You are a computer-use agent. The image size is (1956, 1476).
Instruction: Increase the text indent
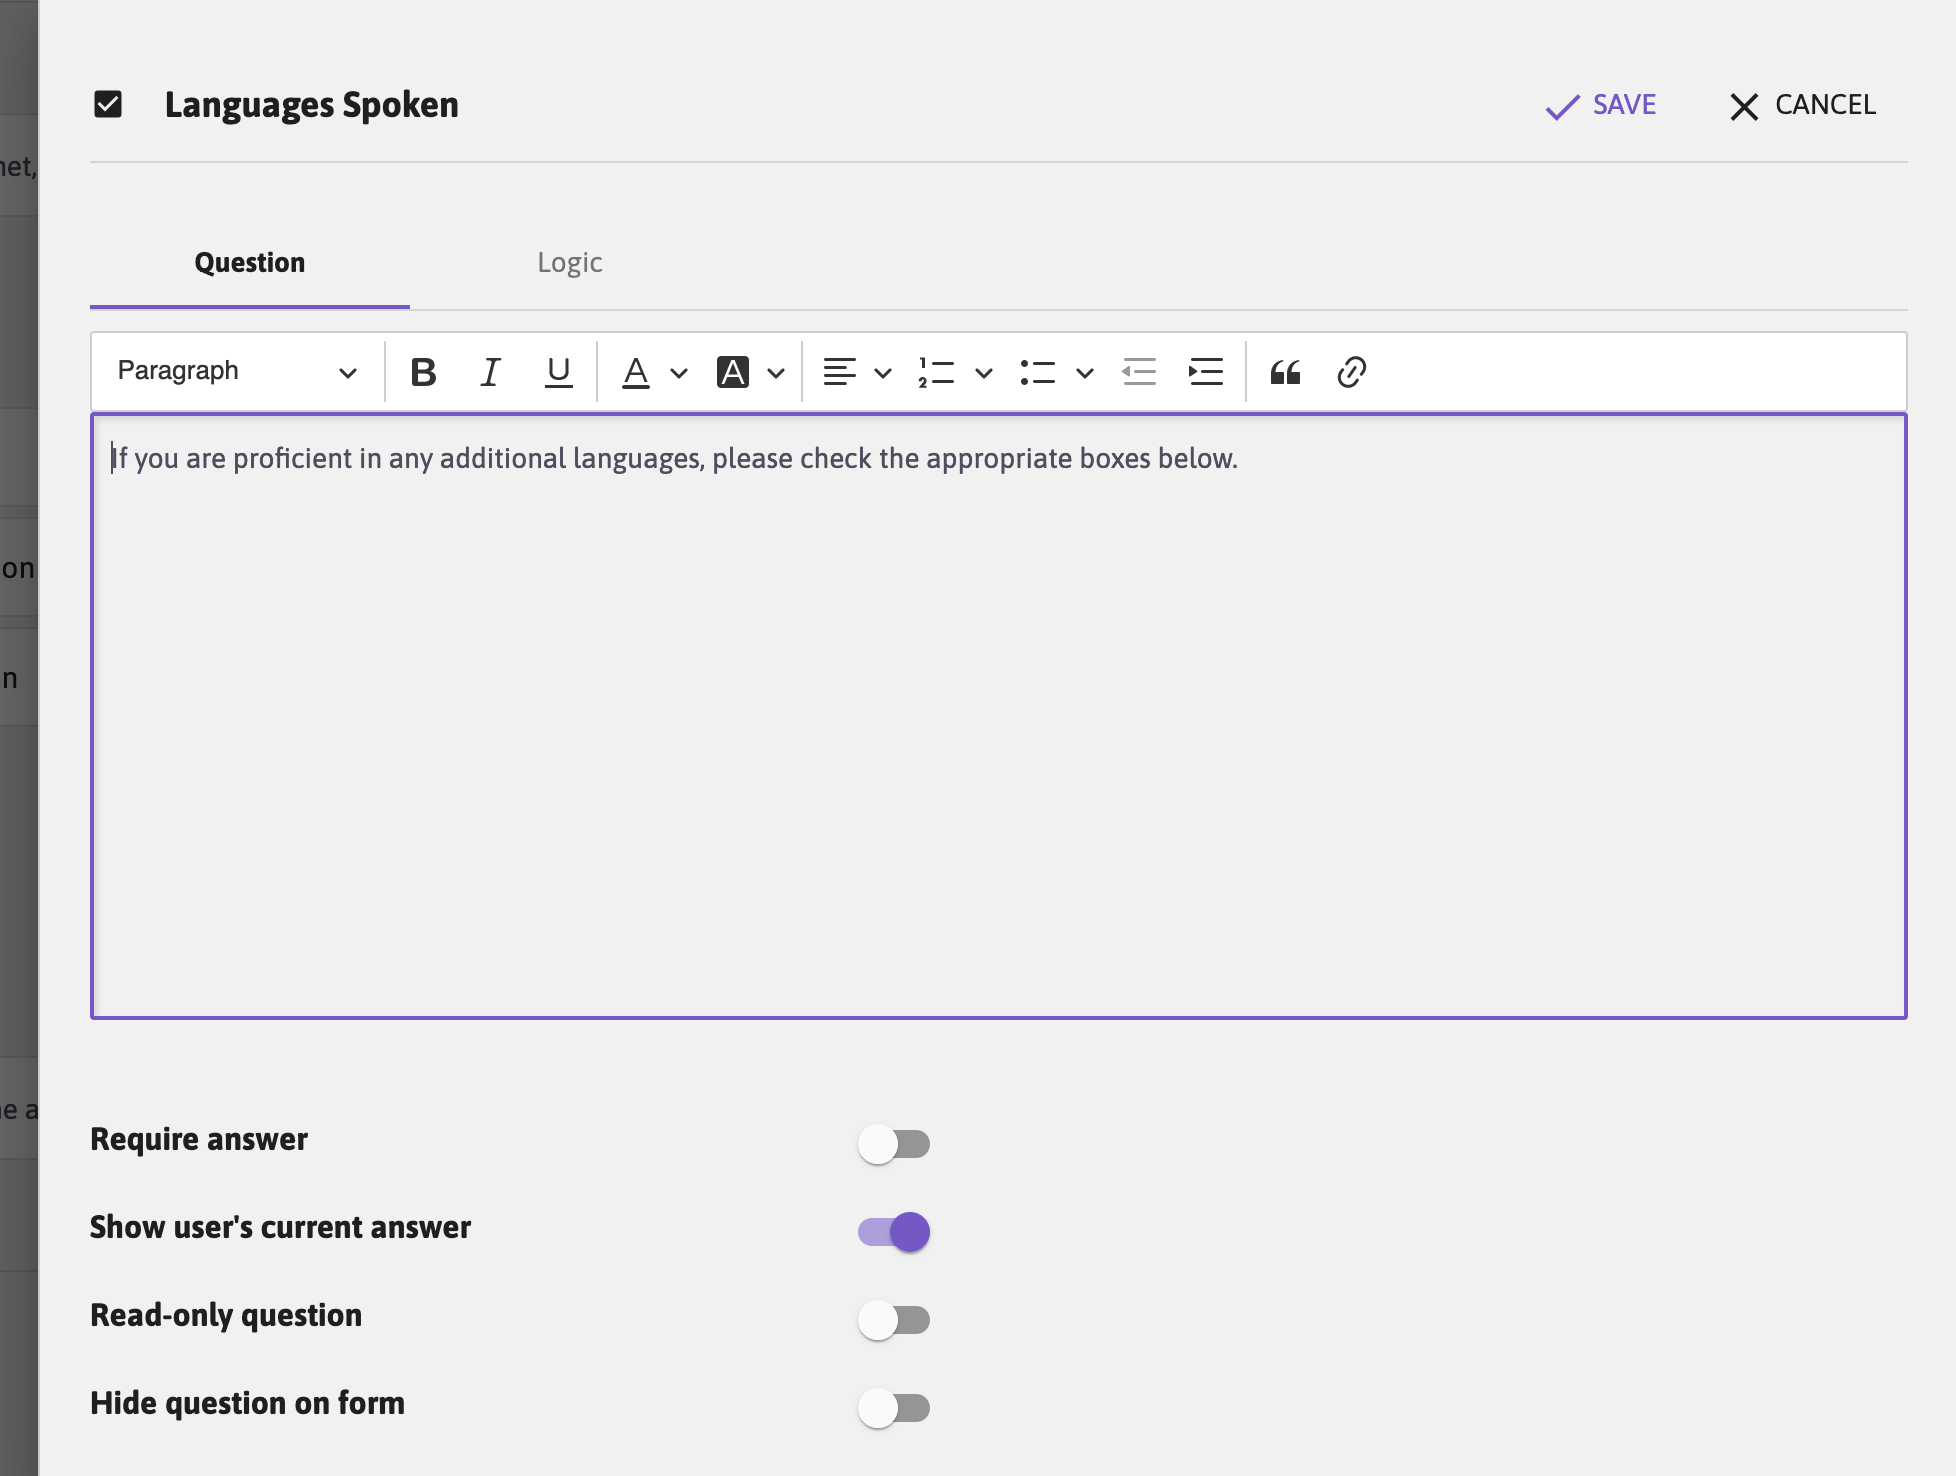coord(1205,372)
